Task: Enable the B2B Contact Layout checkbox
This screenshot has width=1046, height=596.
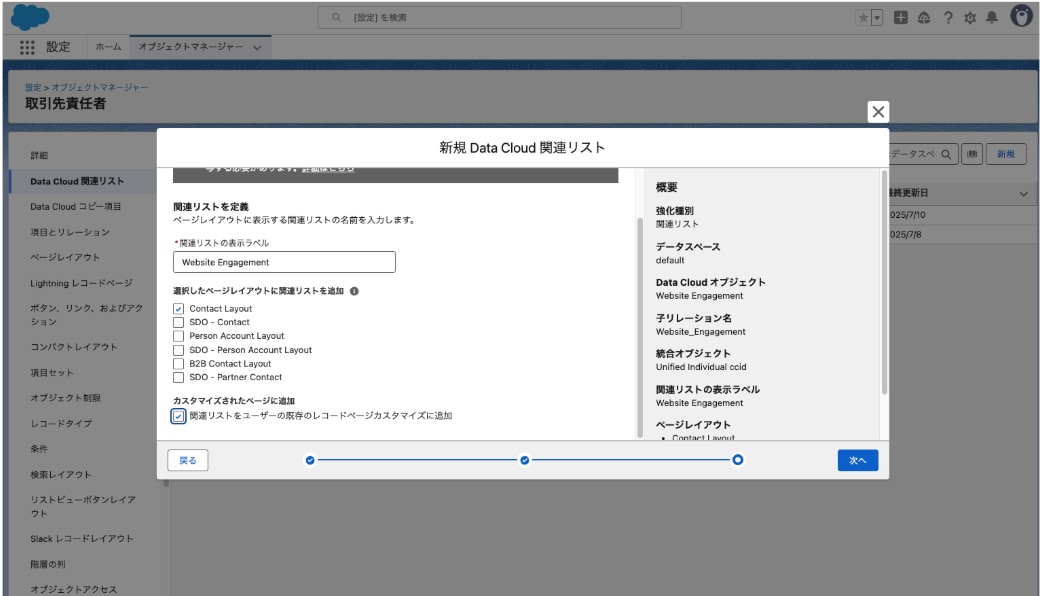Action: click(178, 364)
